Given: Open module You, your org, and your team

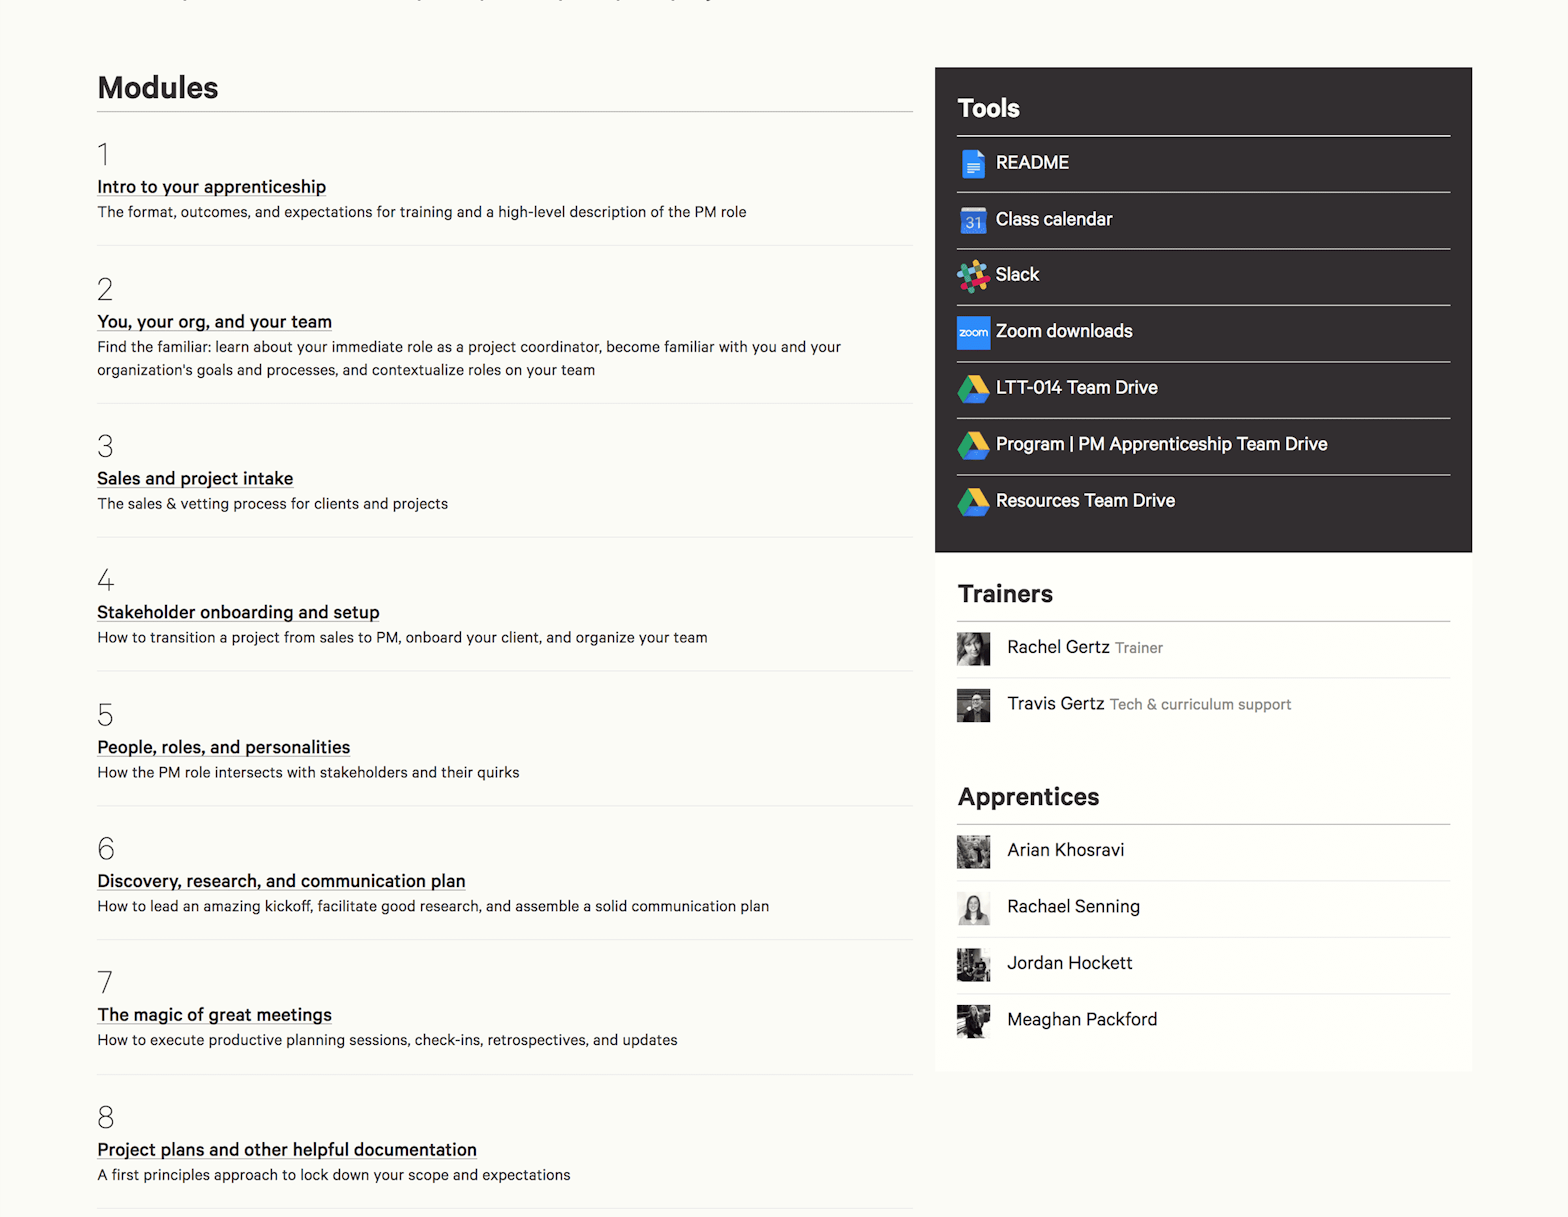Looking at the screenshot, I should tap(214, 322).
